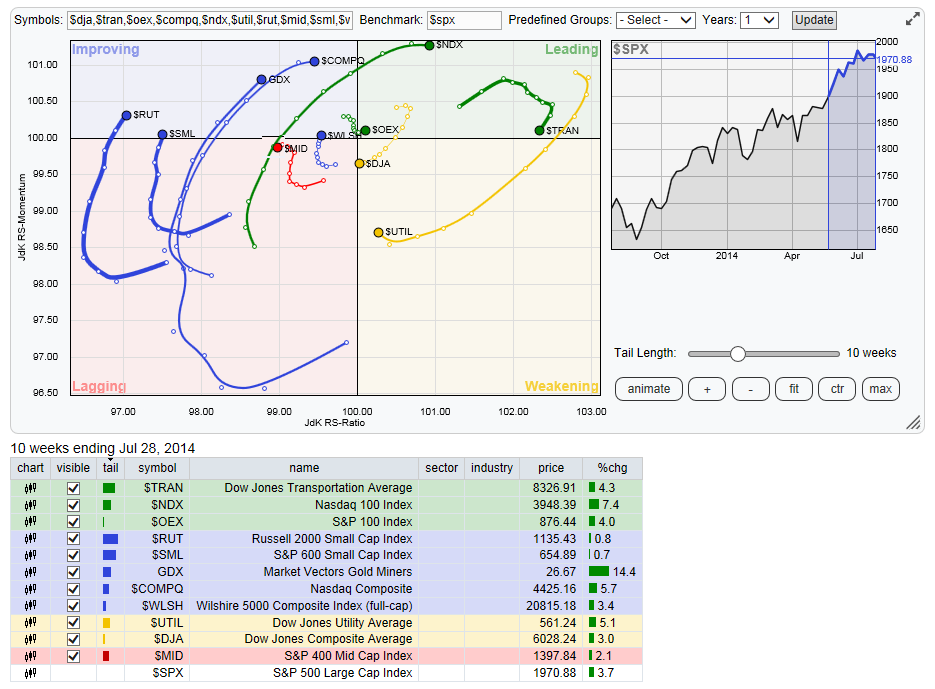Click the fit button
Image resolution: width=935 pixels, height=689 pixels.
pyautogui.click(x=794, y=389)
